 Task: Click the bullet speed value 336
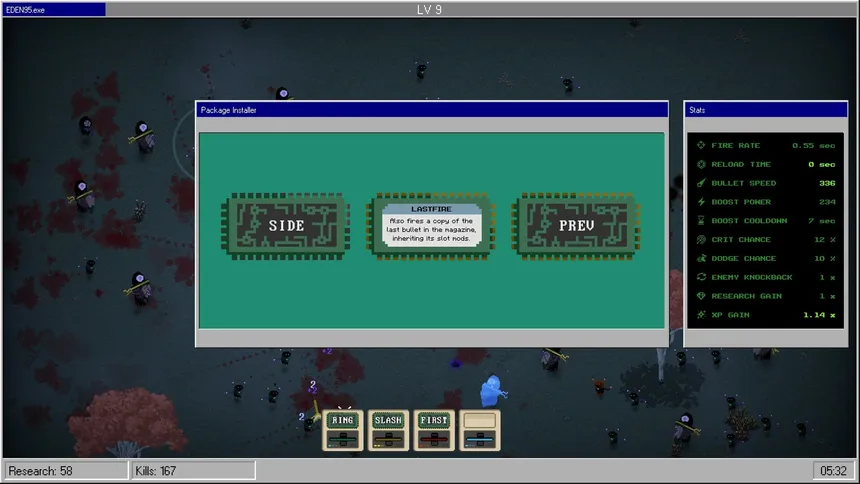point(827,183)
